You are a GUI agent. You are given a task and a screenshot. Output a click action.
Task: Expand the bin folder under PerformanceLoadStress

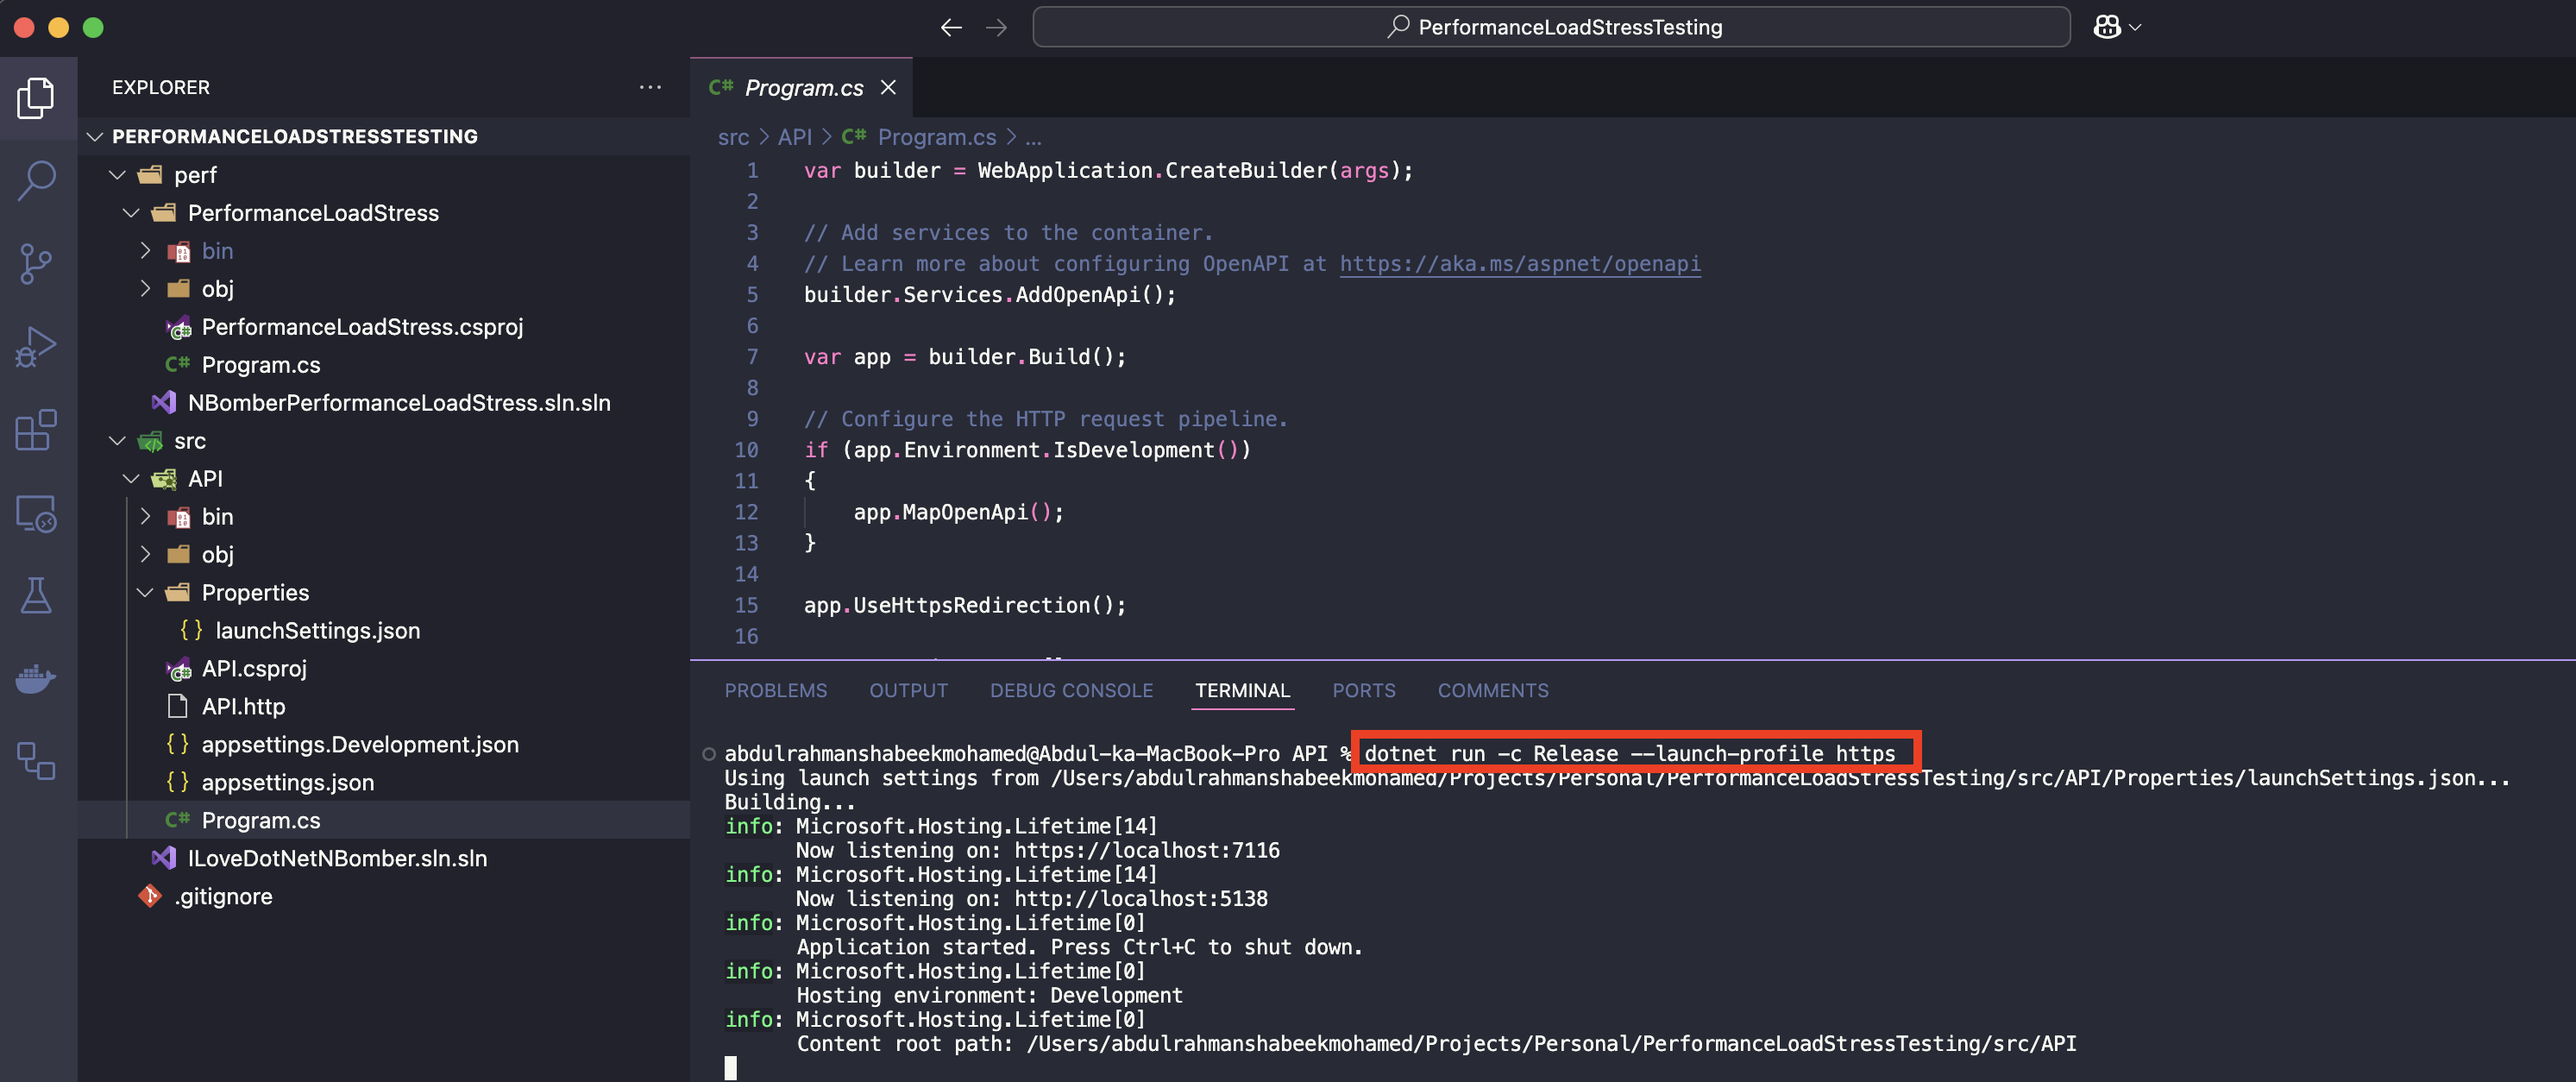[x=145, y=251]
